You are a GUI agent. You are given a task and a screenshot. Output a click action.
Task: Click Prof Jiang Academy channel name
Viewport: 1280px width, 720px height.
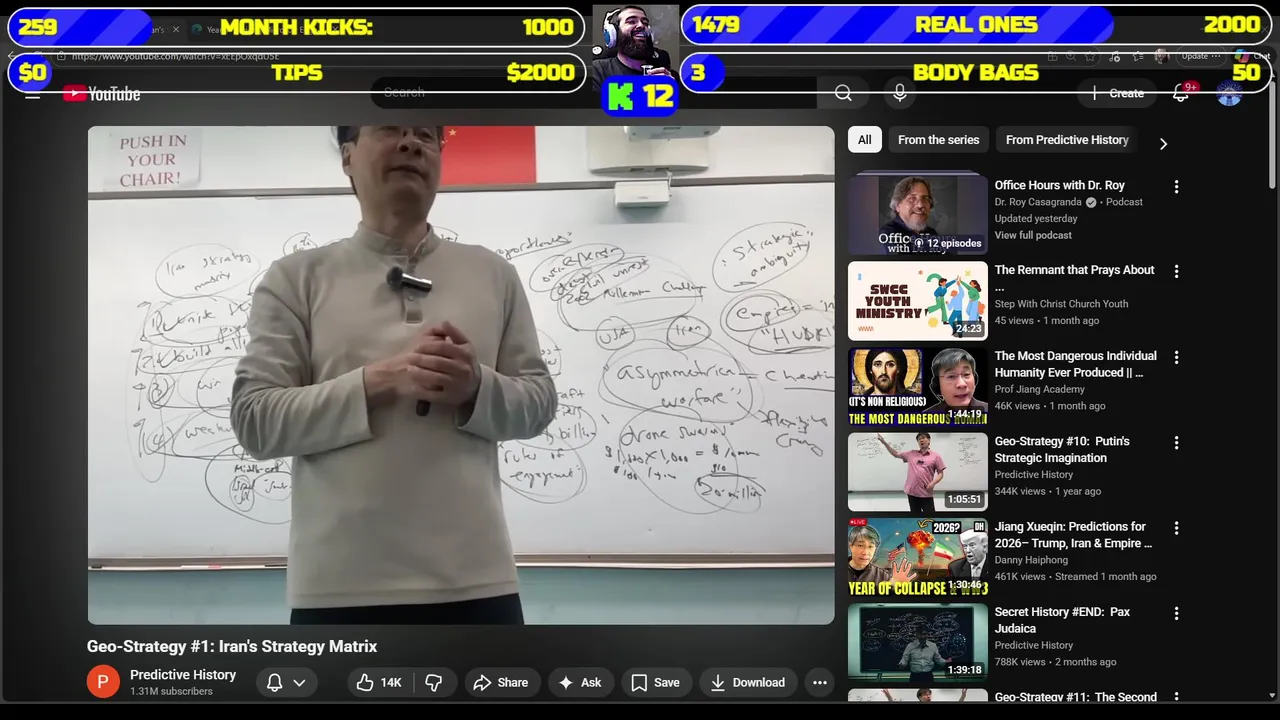tap(1040, 389)
